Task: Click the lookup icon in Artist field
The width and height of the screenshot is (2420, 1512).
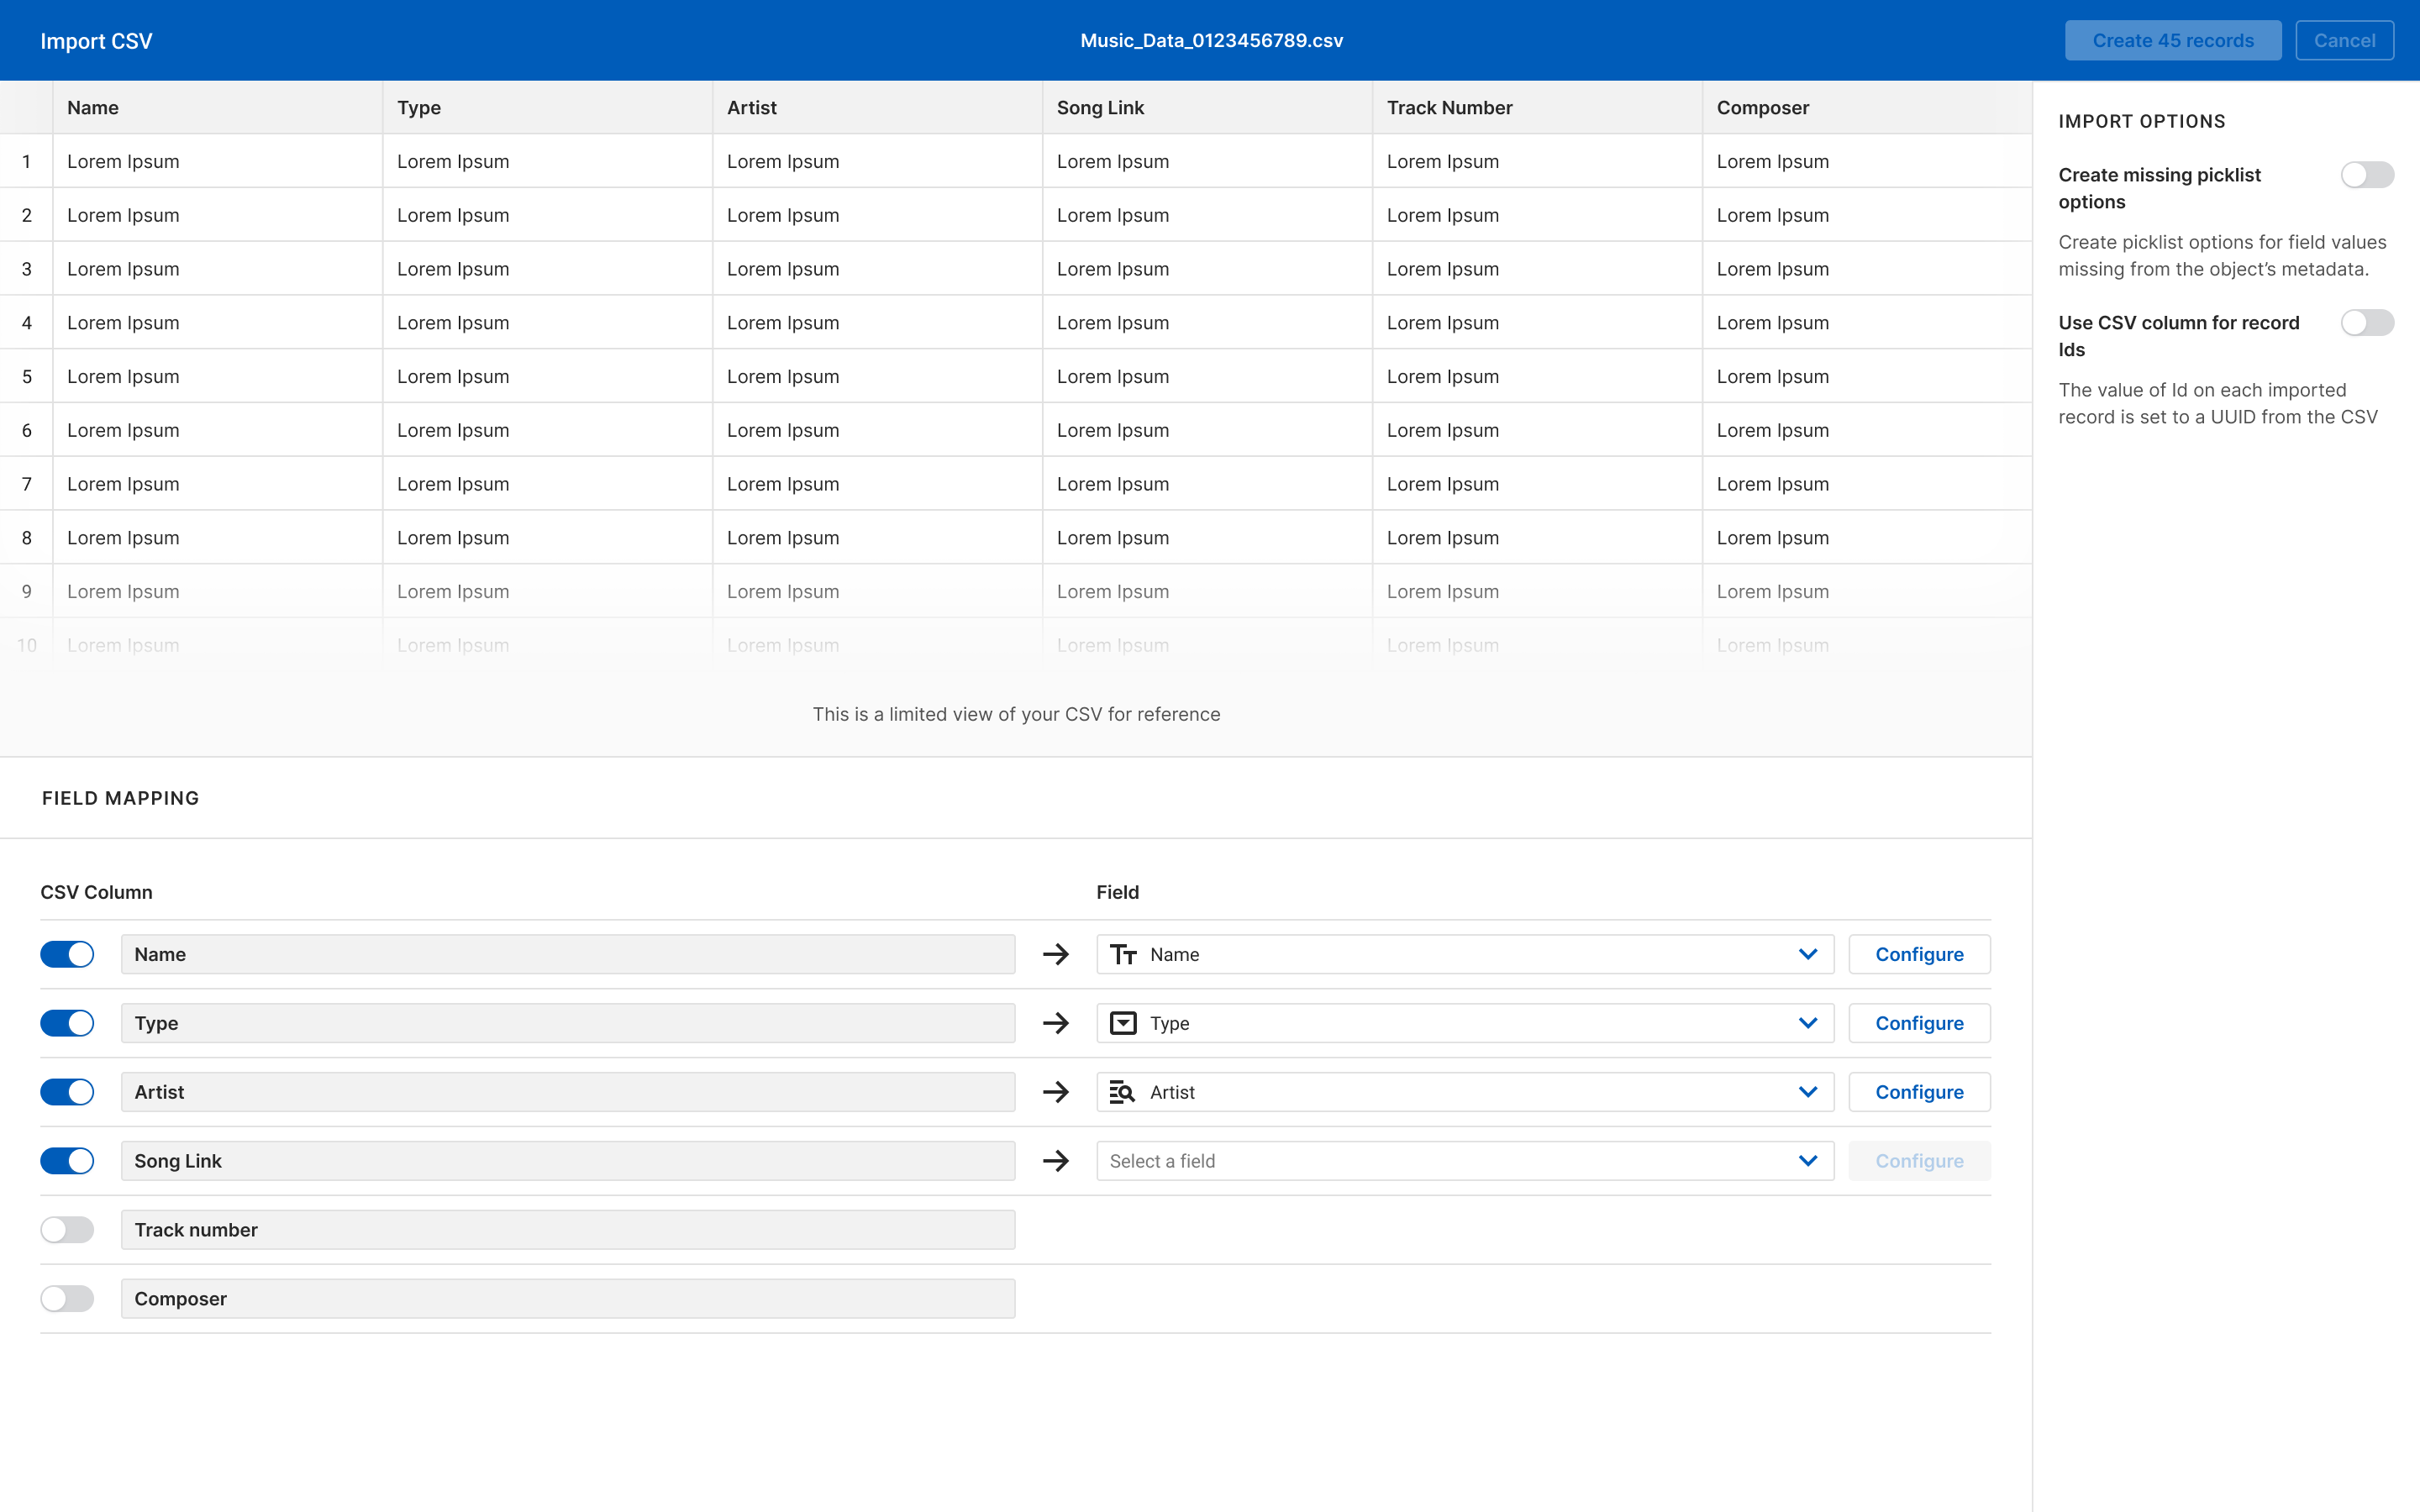Action: click(x=1123, y=1092)
